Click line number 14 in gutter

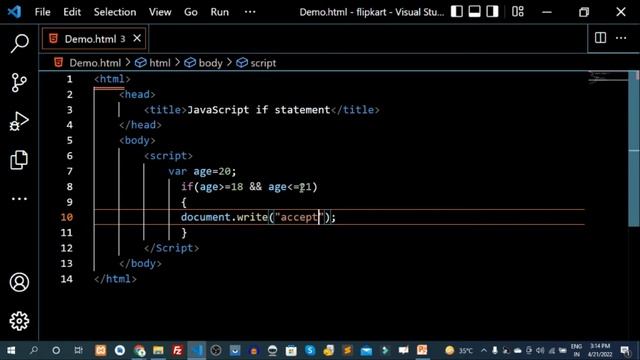click(x=67, y=279)
